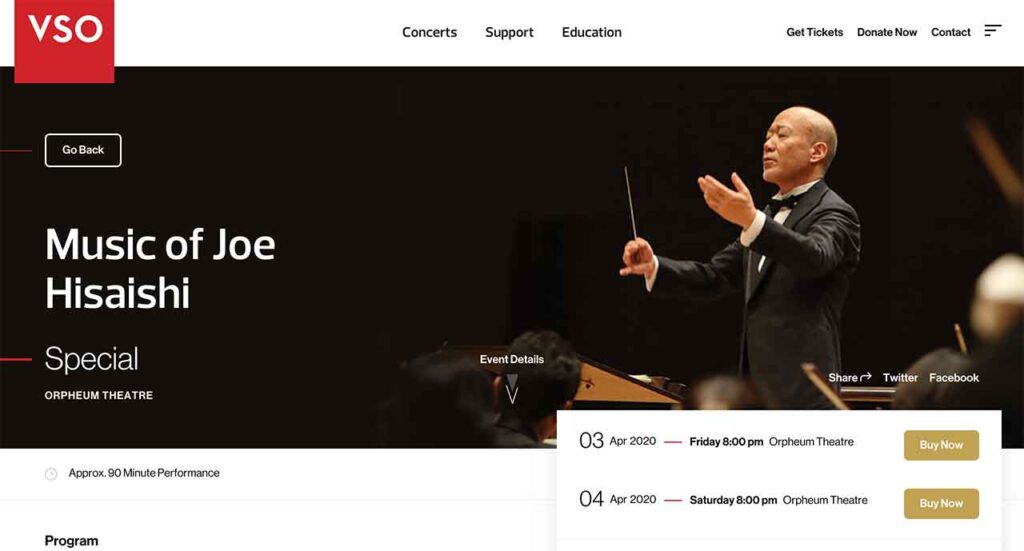
Task: Share the event on Twitter
Action: pos(900,377)
